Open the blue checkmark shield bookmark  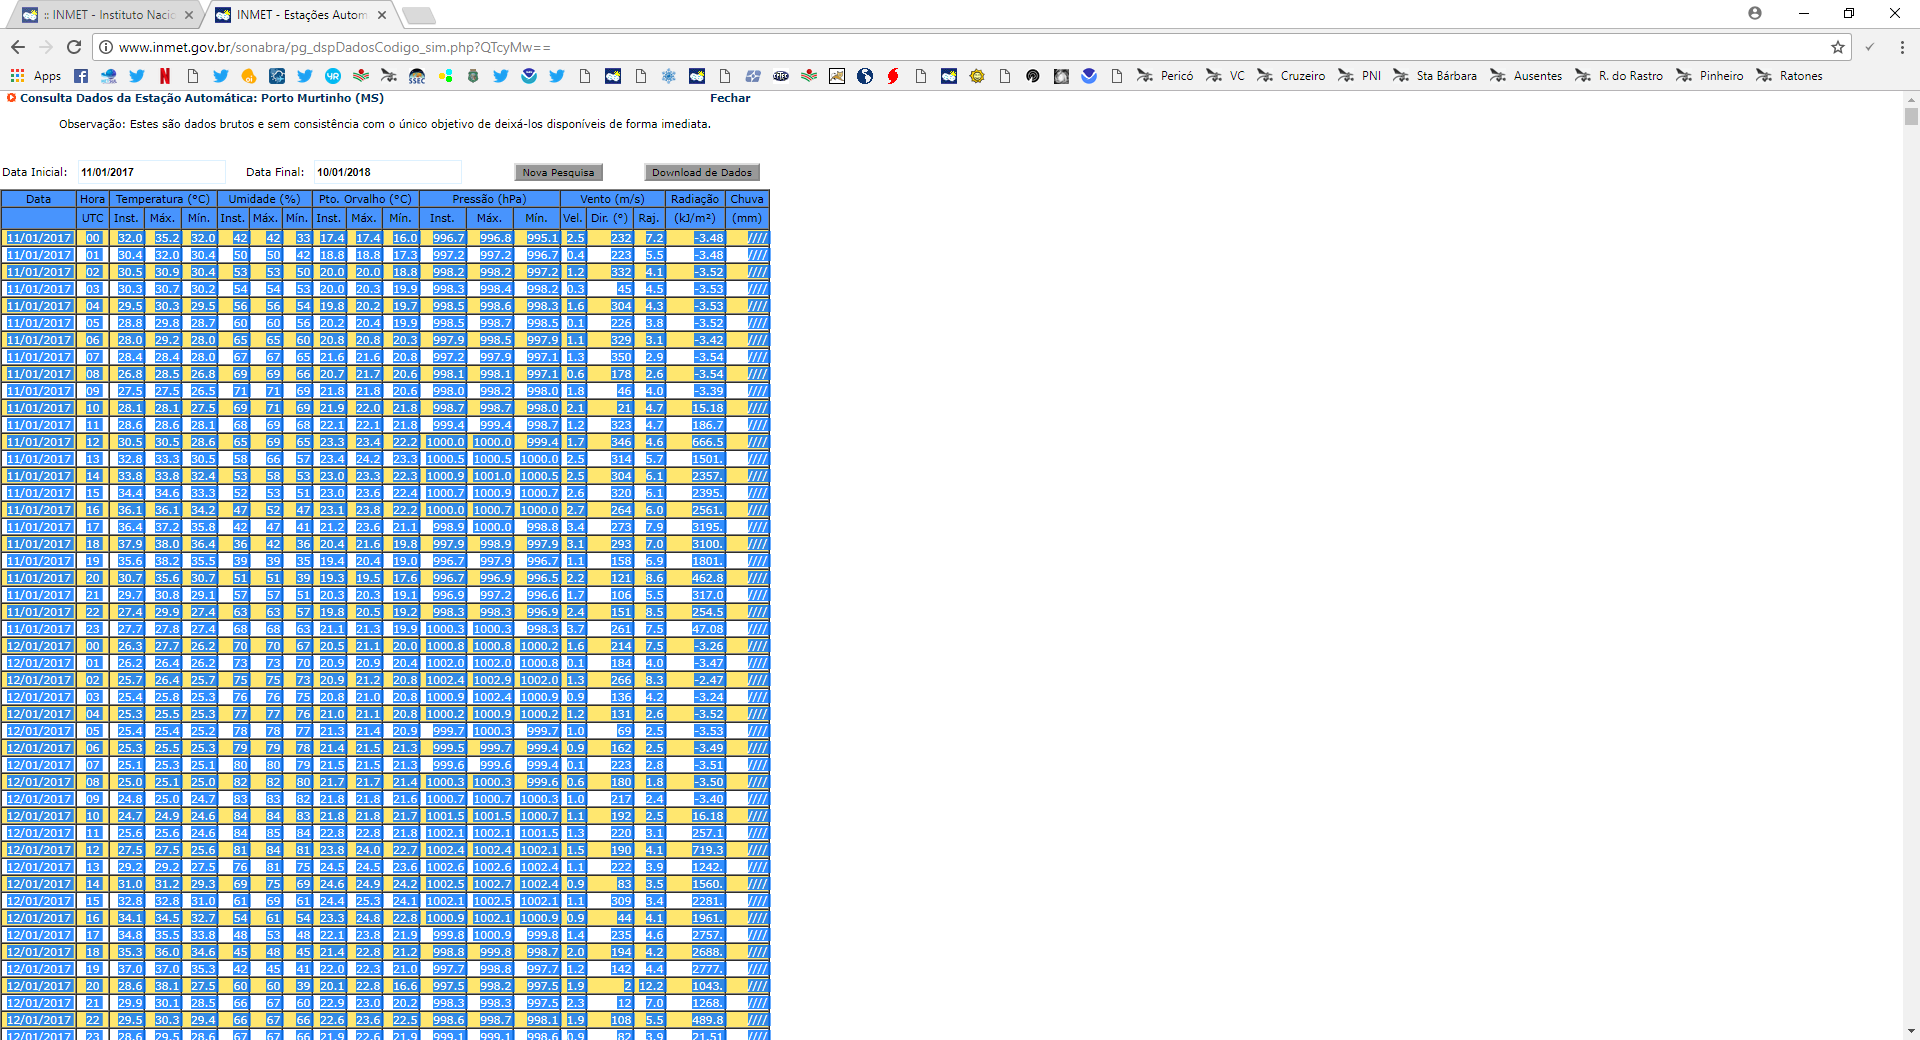[x=1089, y=76]
